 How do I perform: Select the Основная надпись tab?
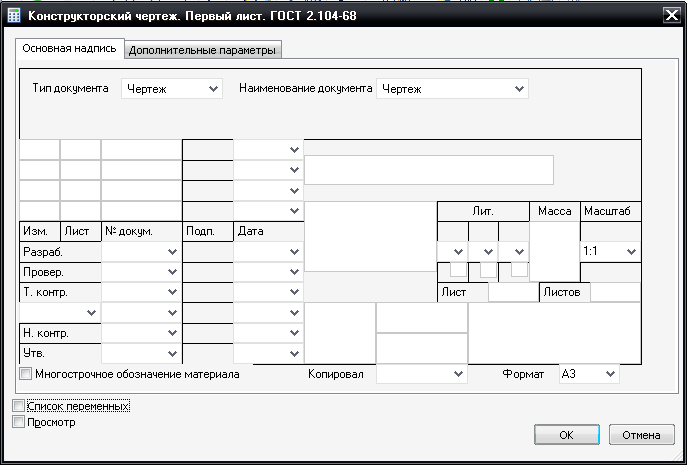click(69, 48)
